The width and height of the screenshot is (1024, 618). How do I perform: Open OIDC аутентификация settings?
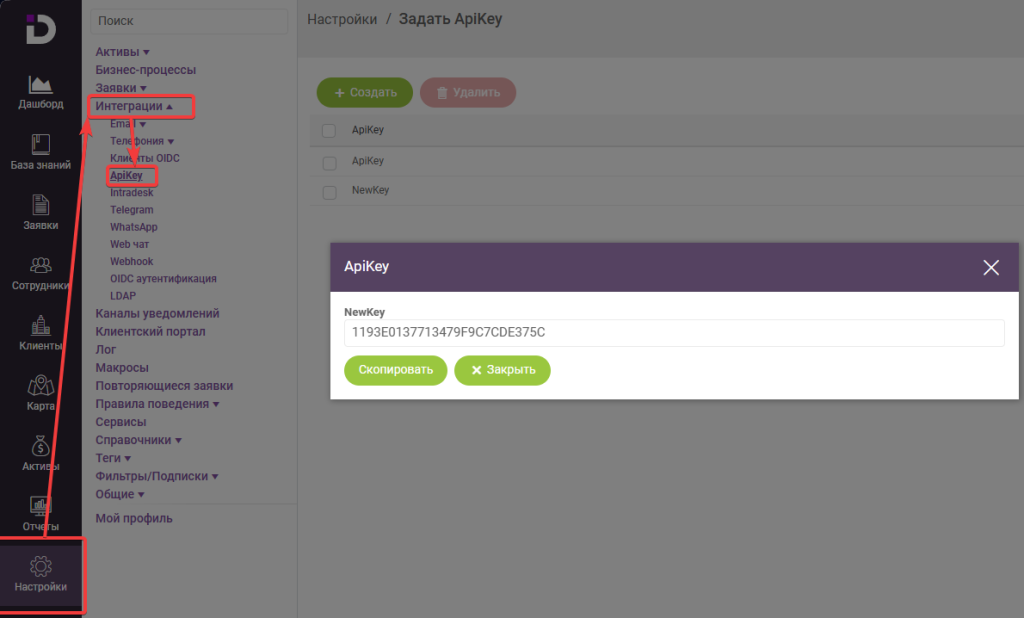pos(163,278)
